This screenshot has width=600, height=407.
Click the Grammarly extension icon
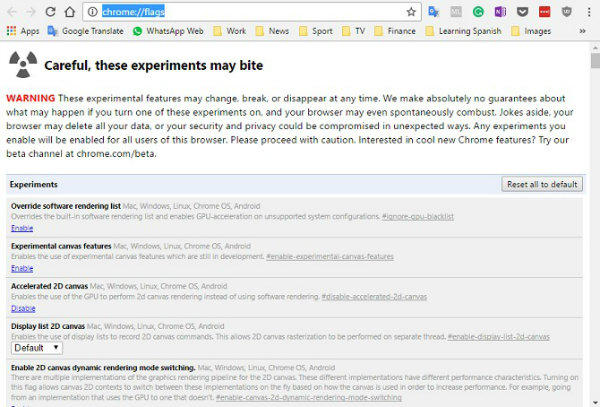point(478,12)
